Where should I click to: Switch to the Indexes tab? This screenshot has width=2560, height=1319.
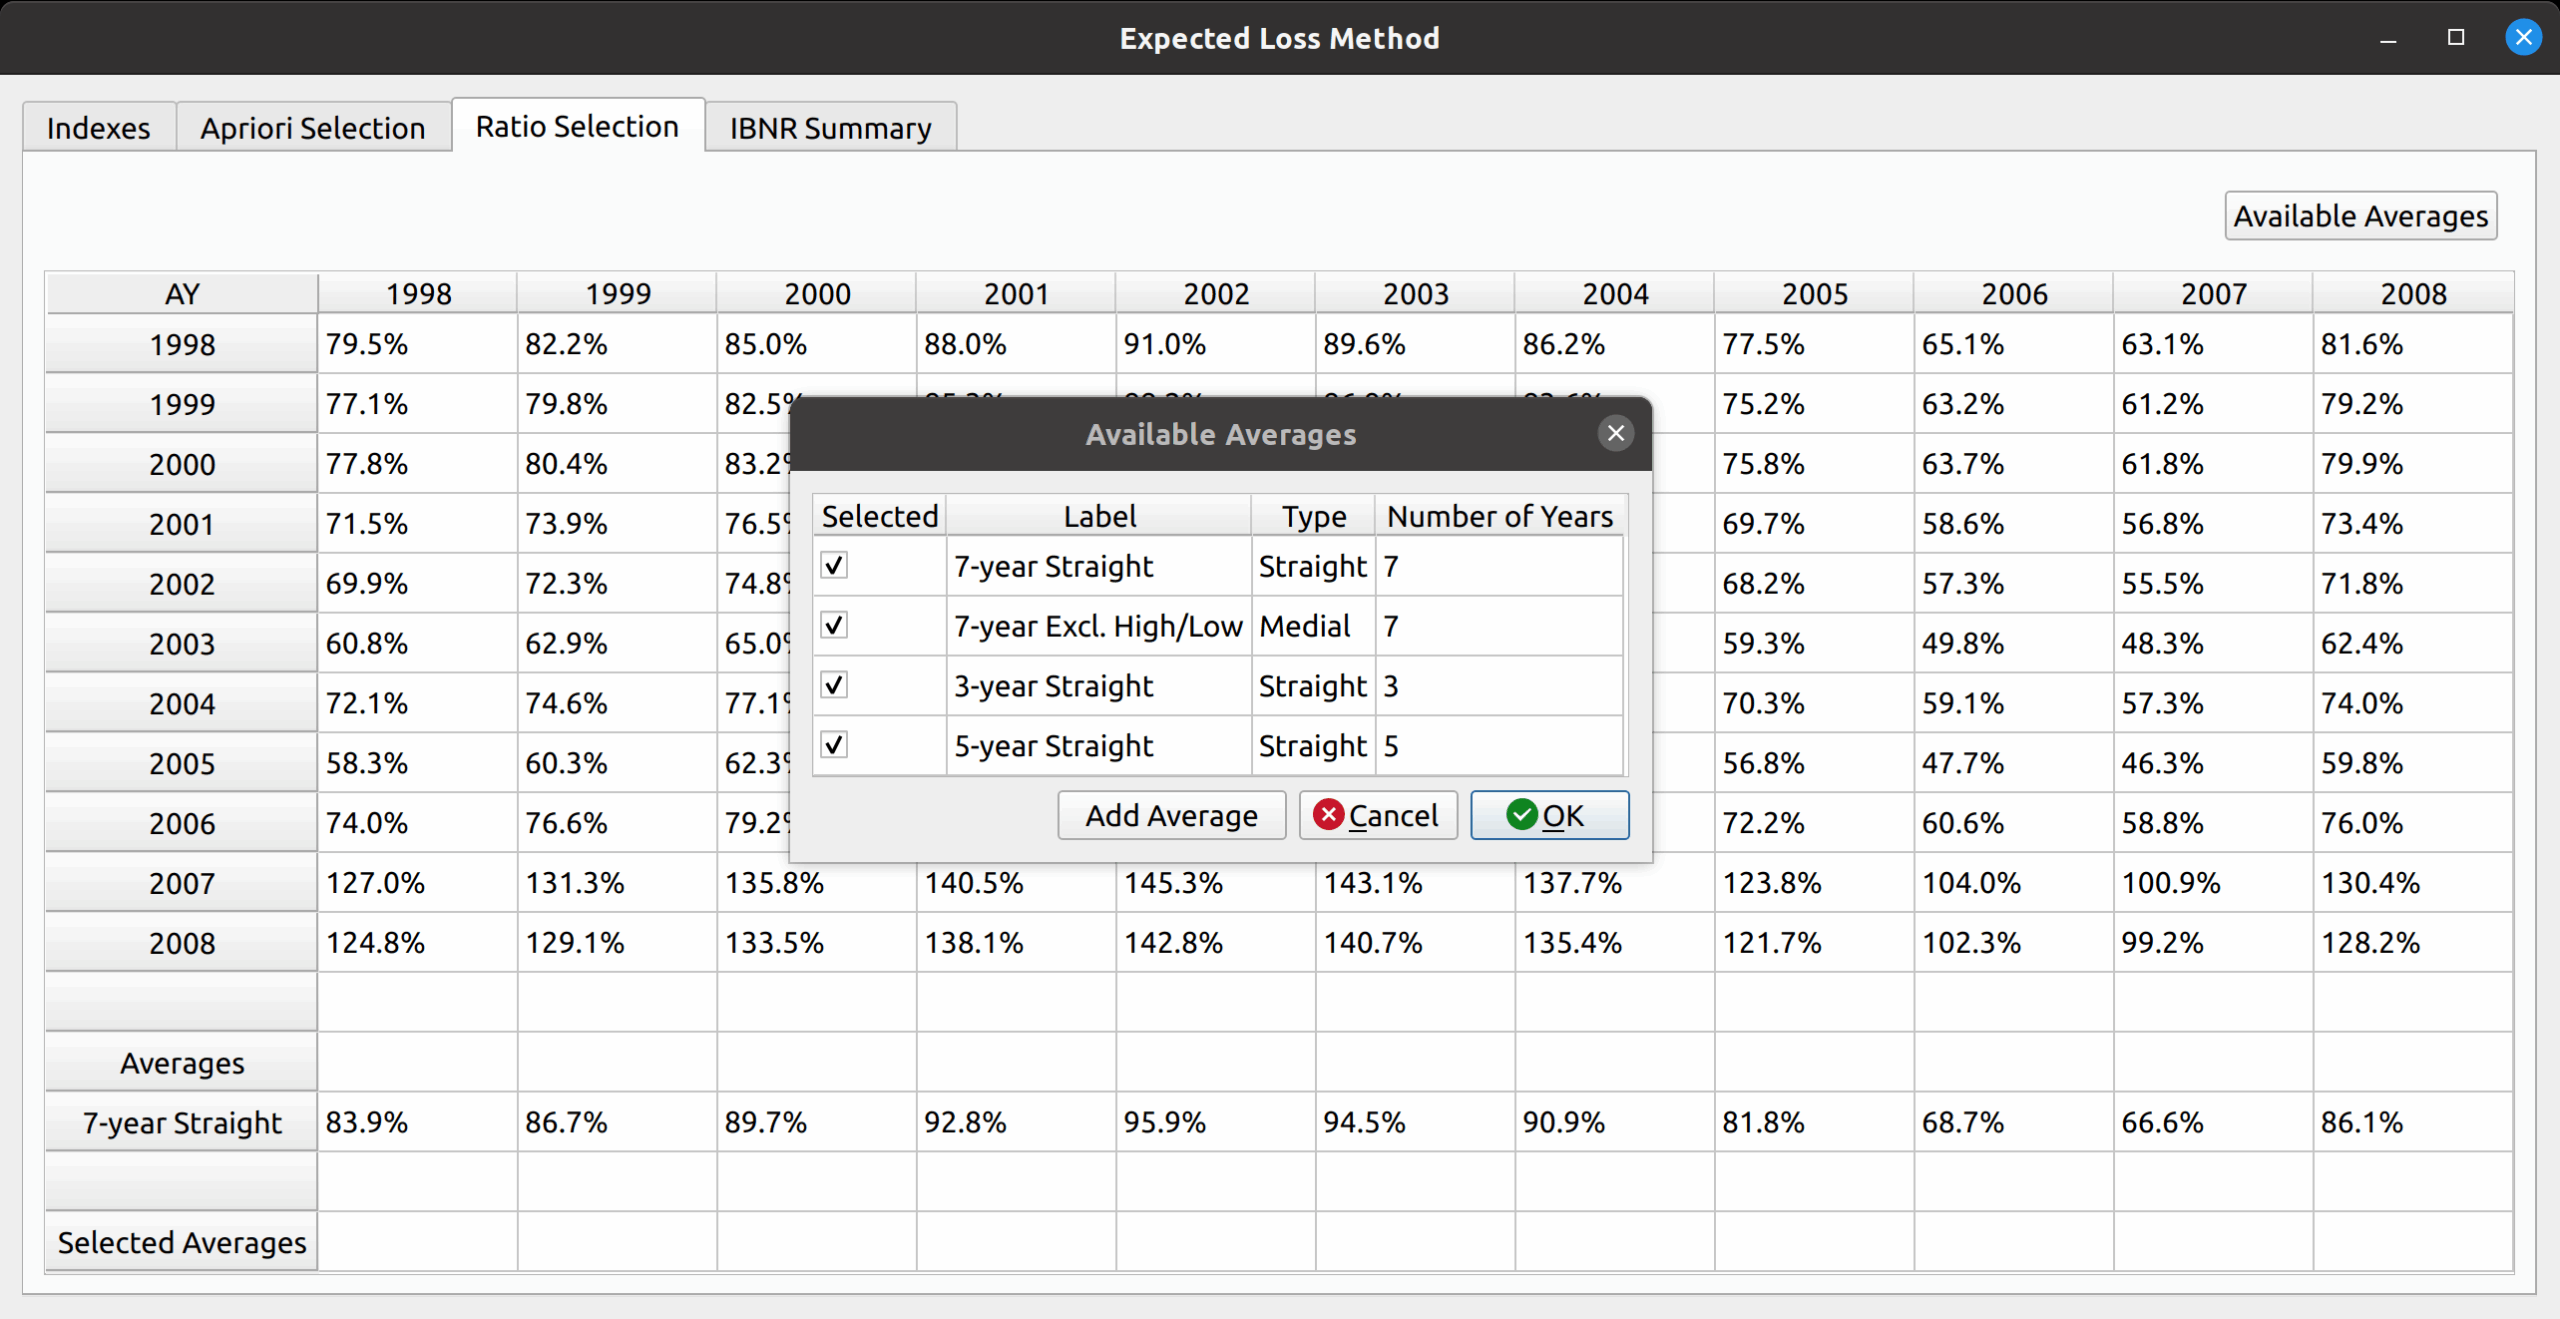[98, 128]
